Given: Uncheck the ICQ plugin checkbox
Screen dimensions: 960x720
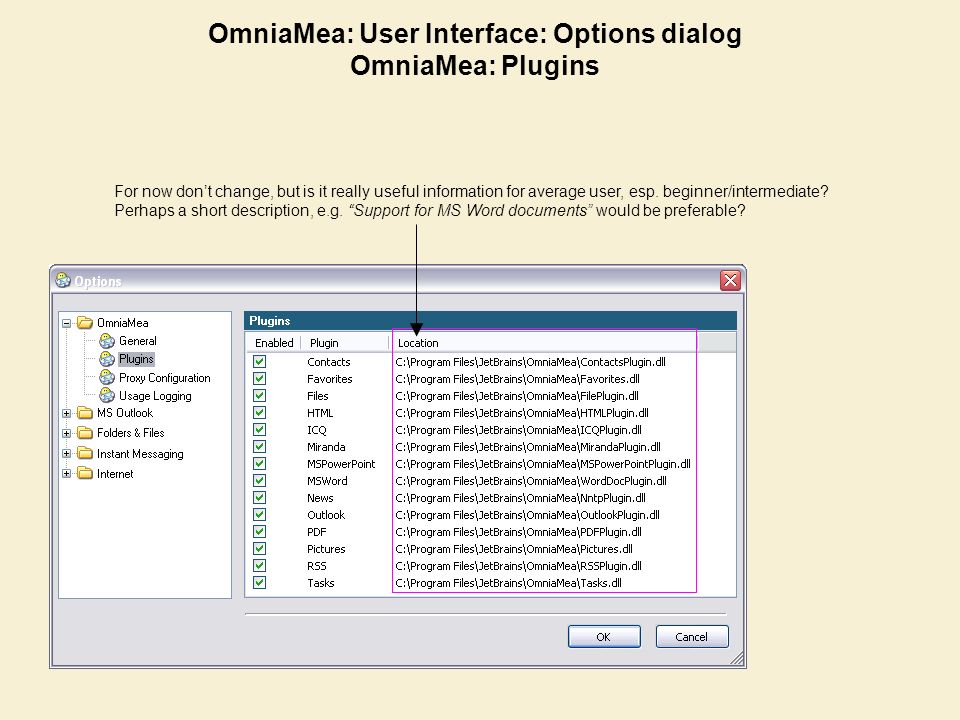Looking at the screenshot, I should point(260,430).
